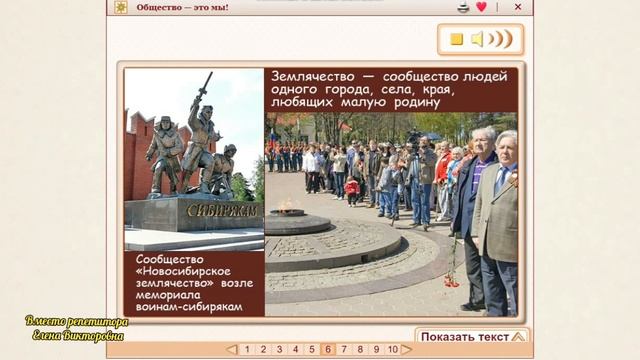Click the sun logo icon in the header
This screenshot has width=640, height=360.
pyautogui.click(x=120, y=7)
